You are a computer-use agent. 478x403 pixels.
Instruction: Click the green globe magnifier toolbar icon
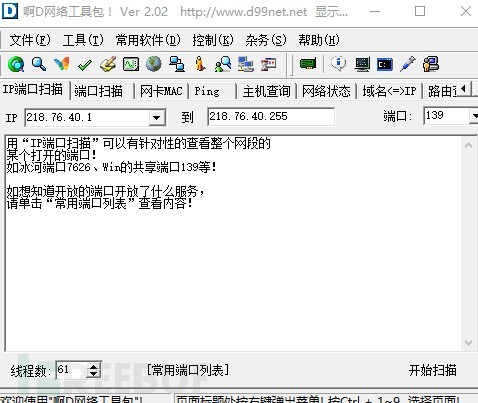click(16, 64)
